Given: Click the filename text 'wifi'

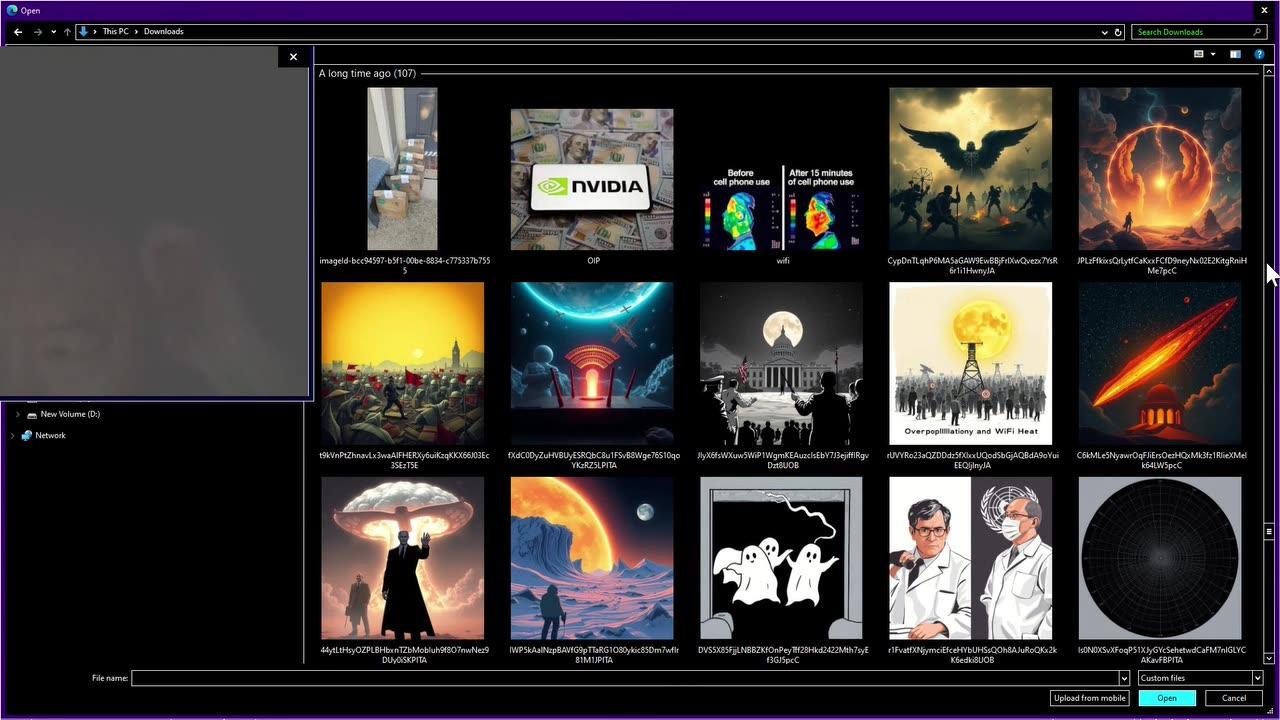Looking at the screenshot, I should [x=783, y=261].
